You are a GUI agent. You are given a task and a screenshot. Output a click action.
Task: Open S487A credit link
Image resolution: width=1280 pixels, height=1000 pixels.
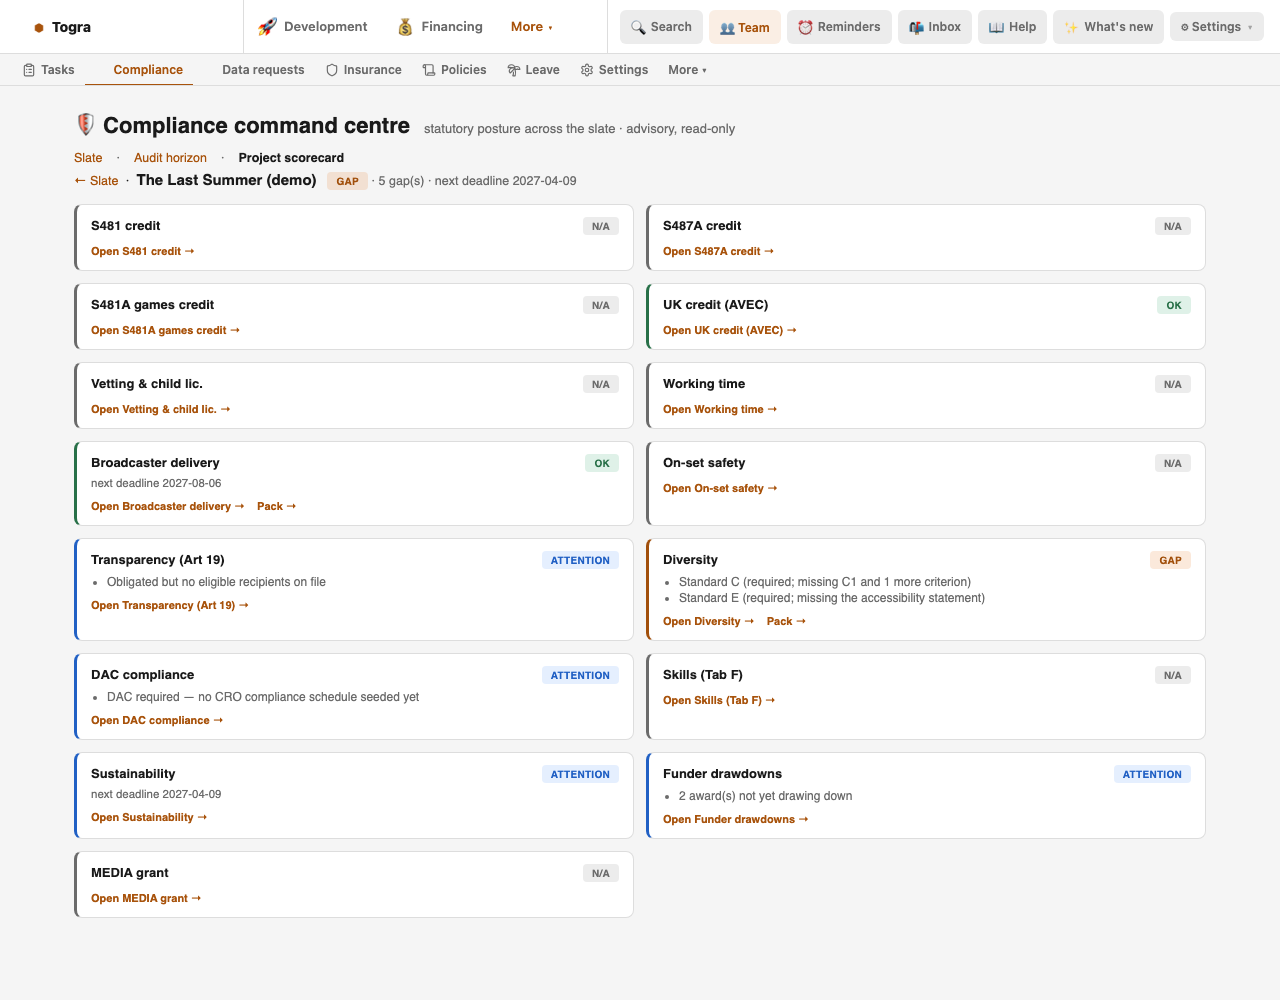pos(718,252)
